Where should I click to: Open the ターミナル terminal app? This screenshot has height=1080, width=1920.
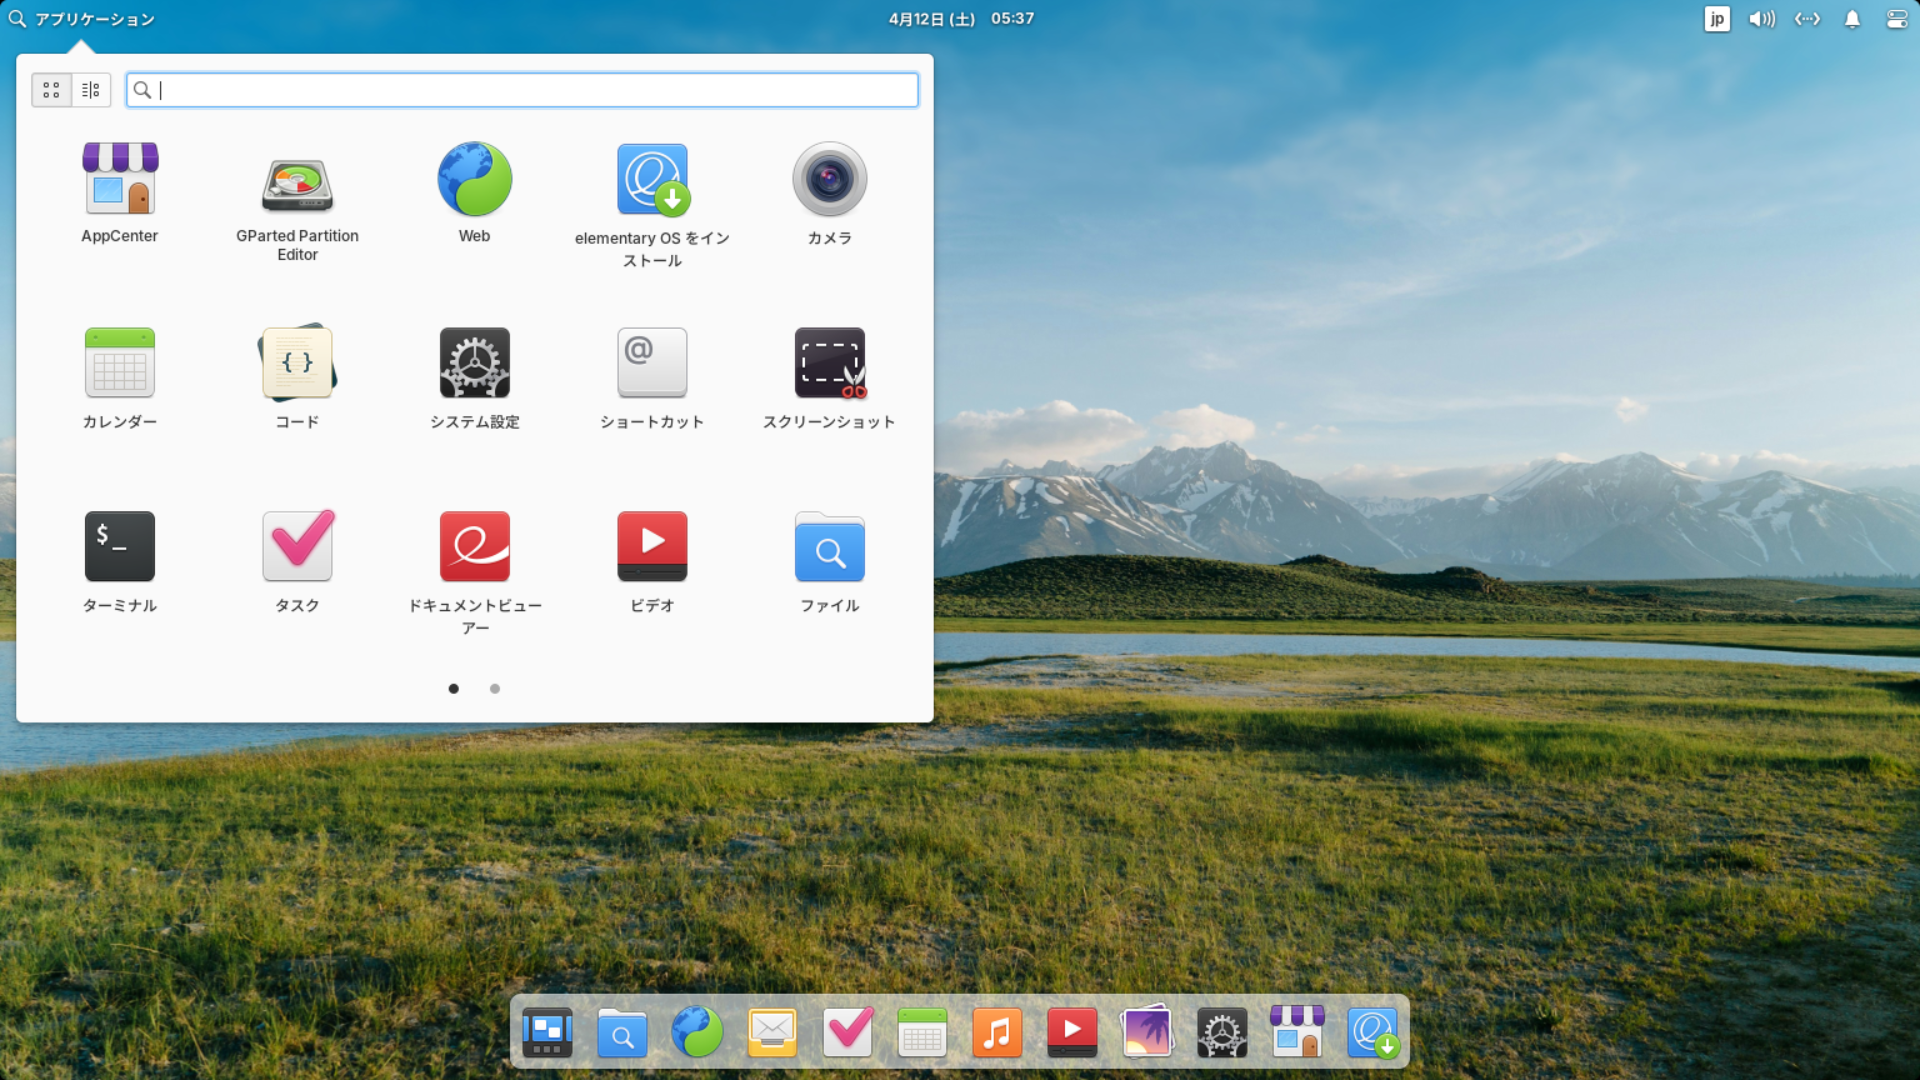tap(119, 547)
